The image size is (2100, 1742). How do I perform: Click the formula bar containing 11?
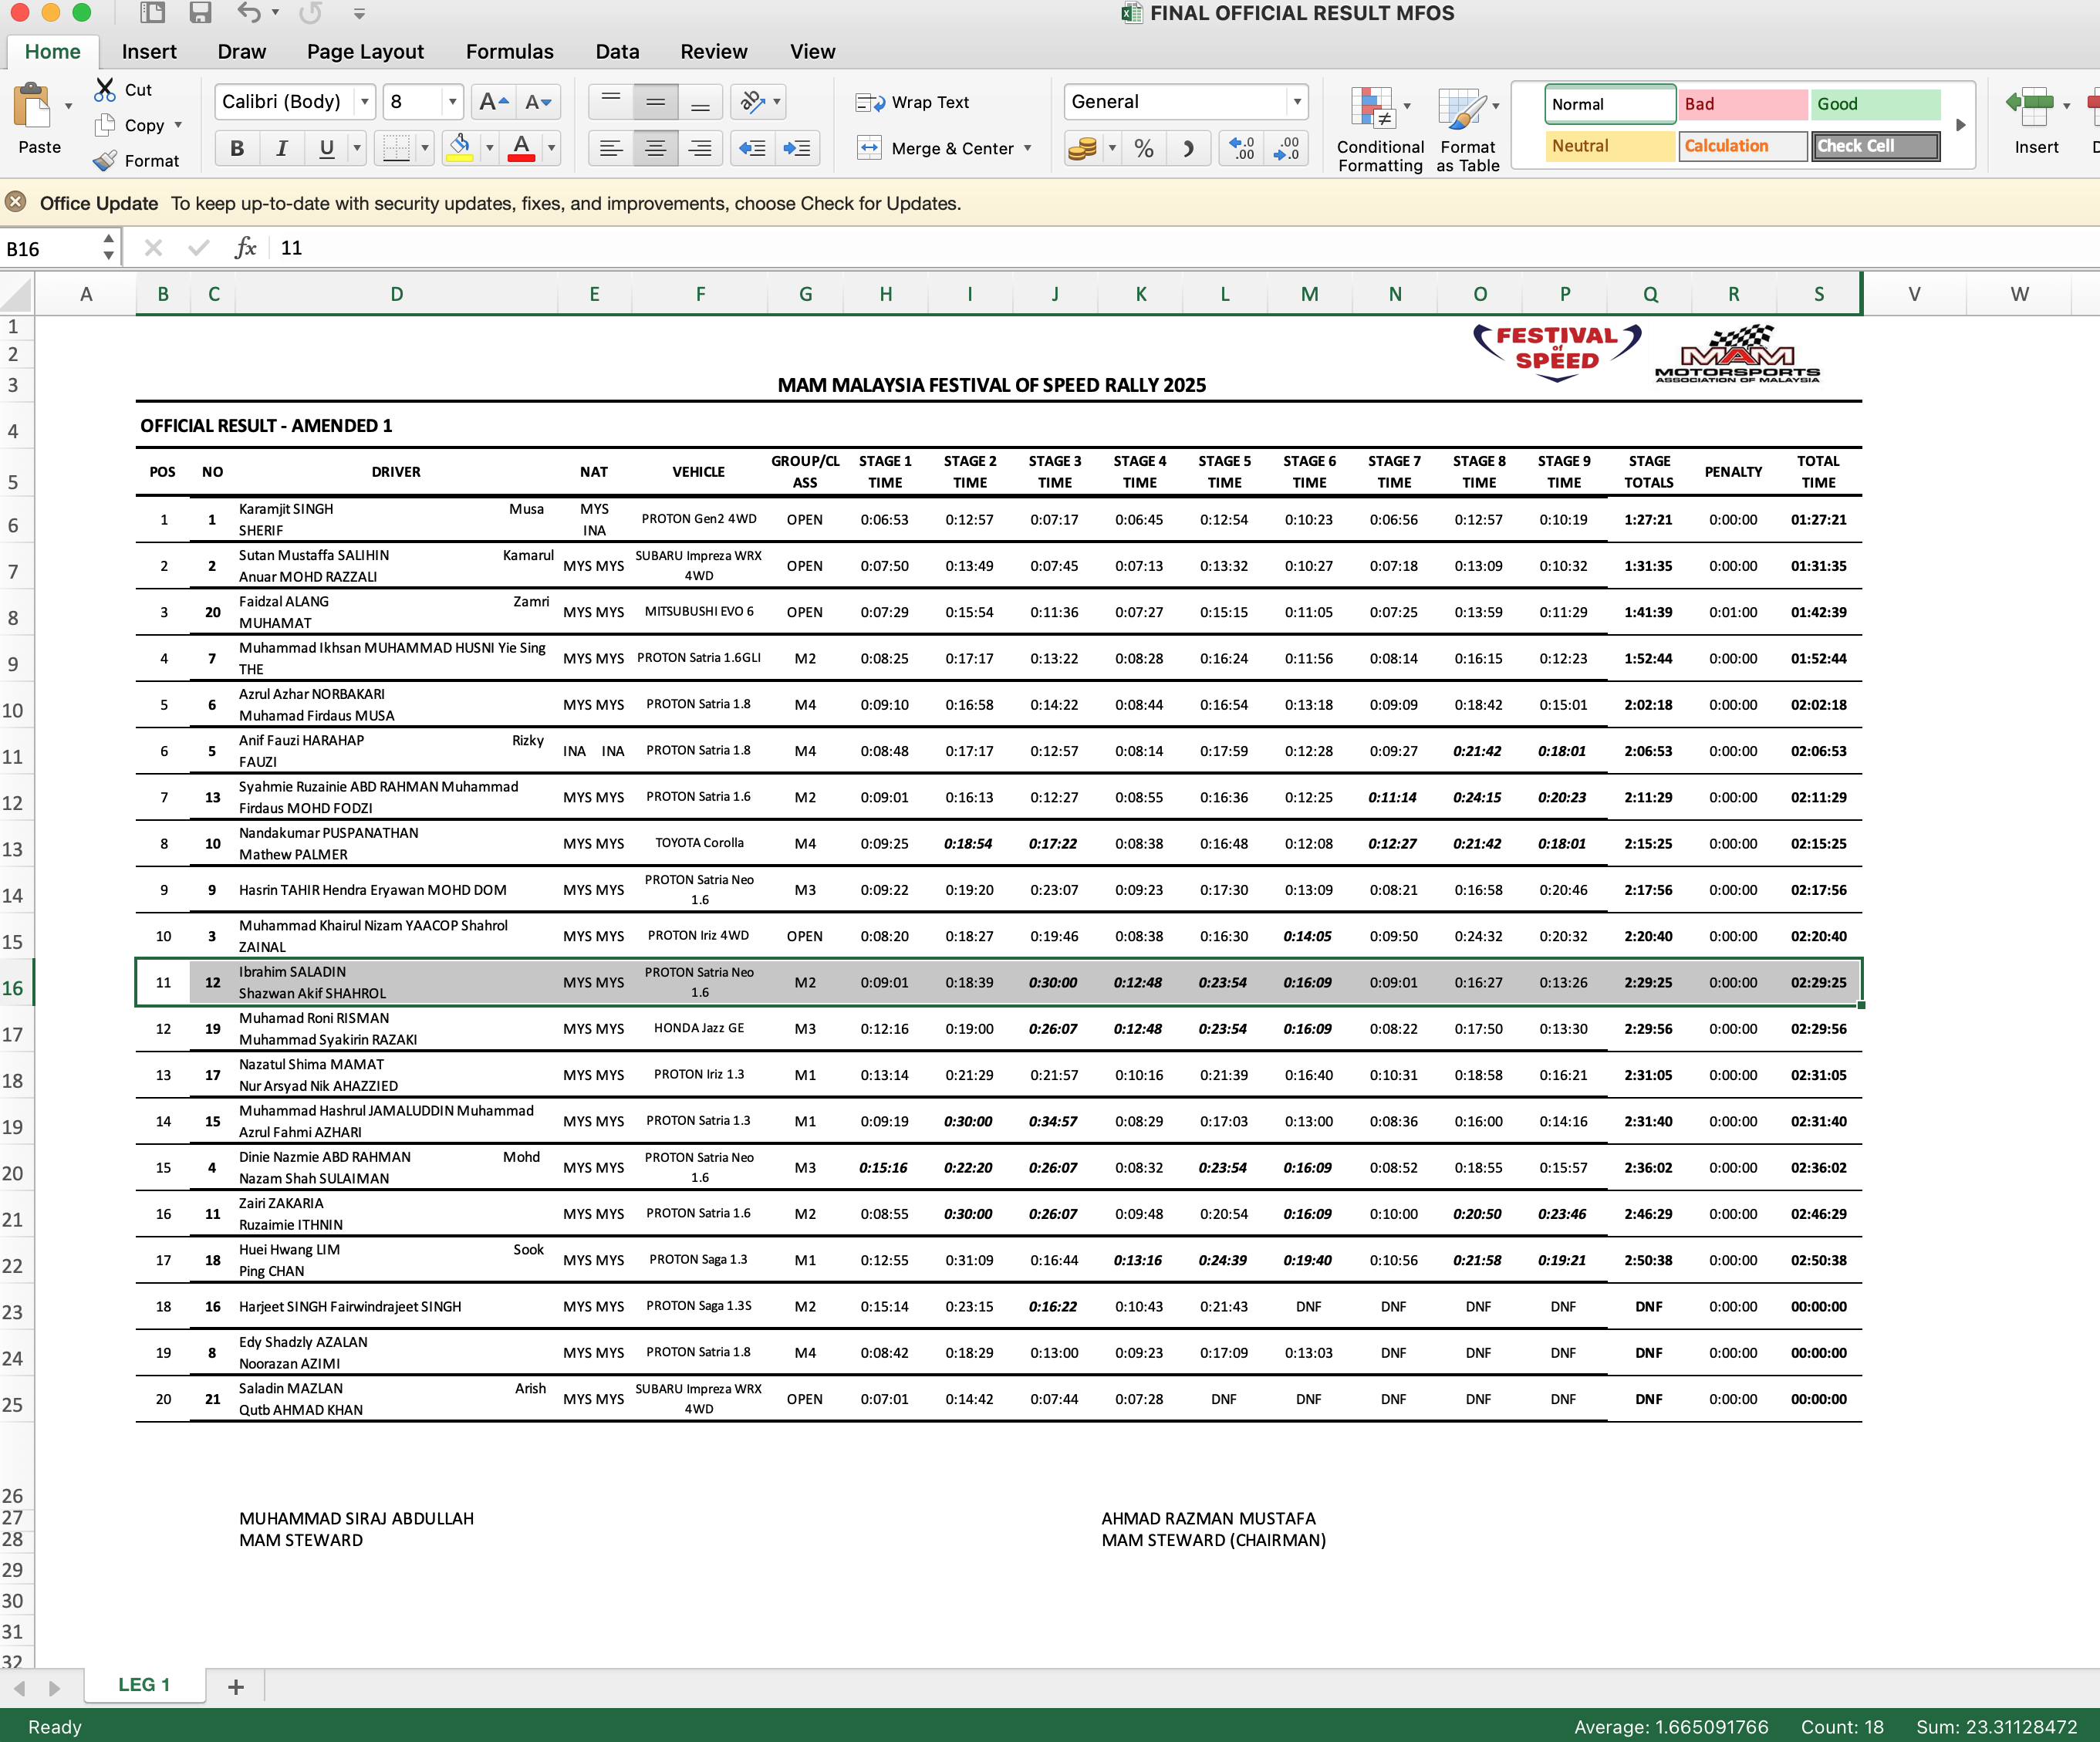[x=1185, y=248]
